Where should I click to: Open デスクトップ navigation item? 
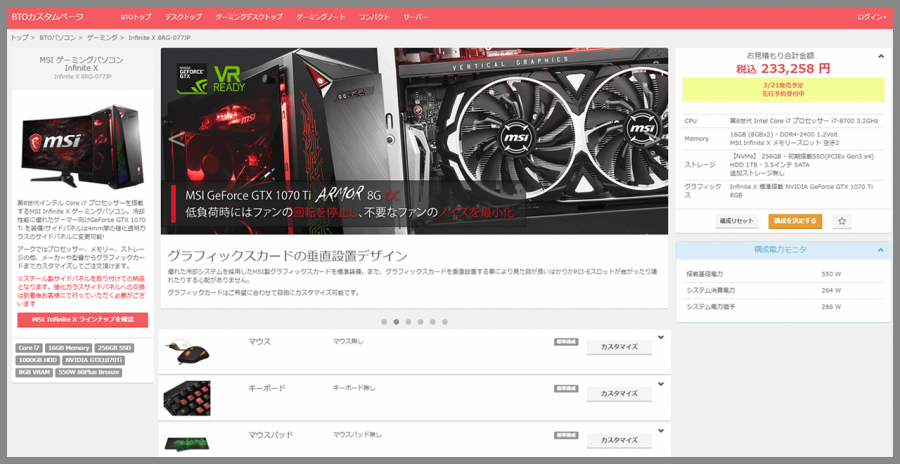tap(183, 17)
